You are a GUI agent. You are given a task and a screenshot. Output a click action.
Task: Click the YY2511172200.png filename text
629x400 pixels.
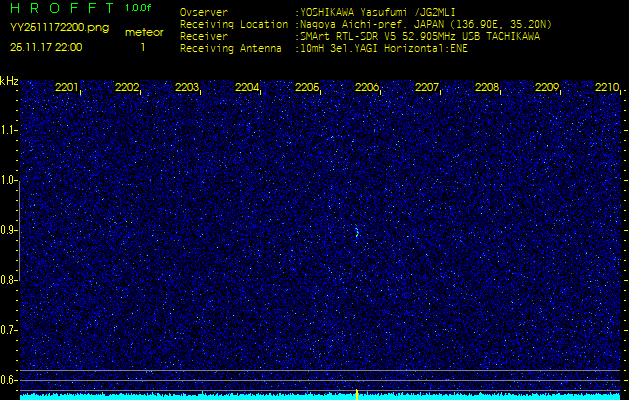[x=59, y=28]
